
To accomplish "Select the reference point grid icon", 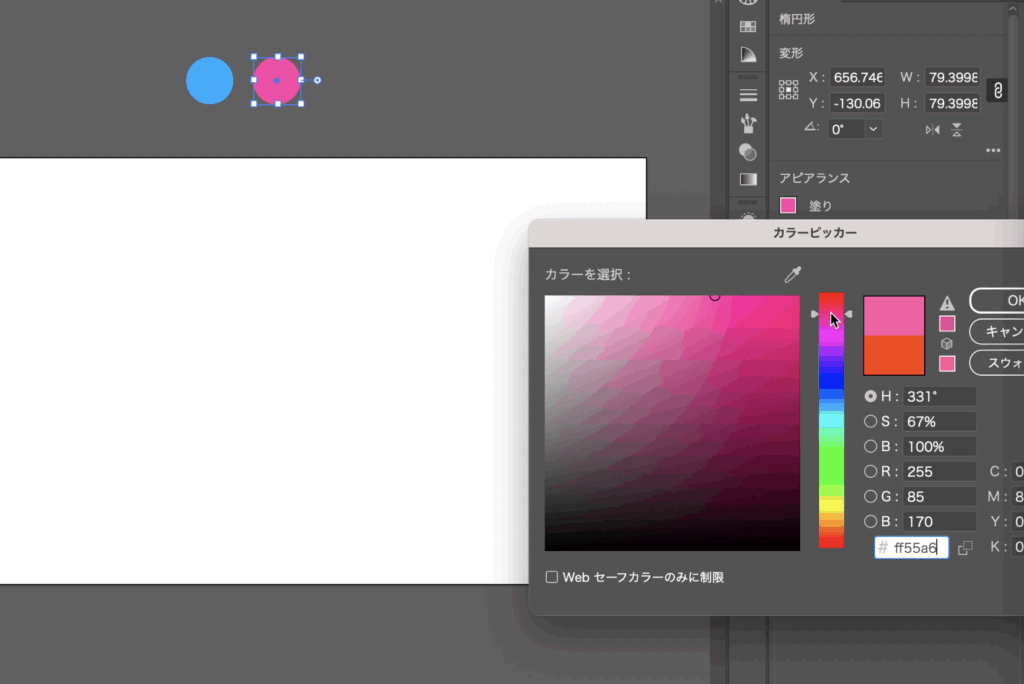I will [789, 90].
